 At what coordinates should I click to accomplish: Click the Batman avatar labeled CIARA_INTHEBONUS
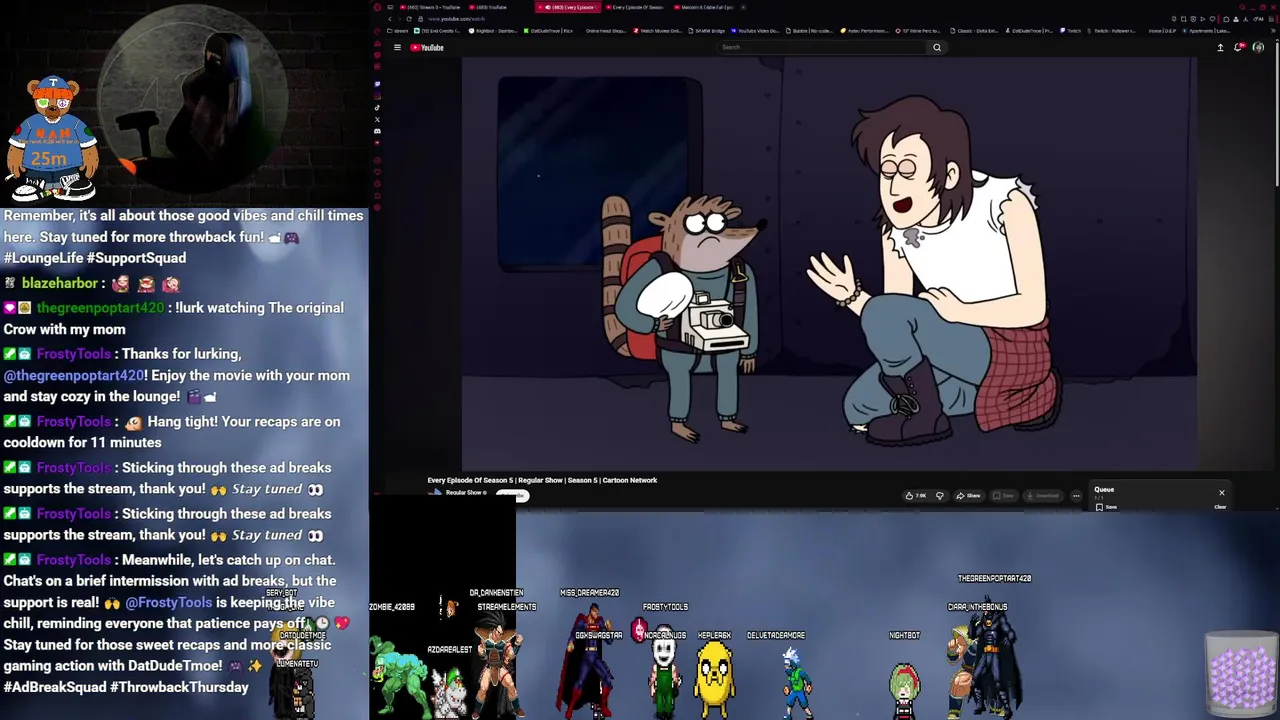(x=993, y=660)
